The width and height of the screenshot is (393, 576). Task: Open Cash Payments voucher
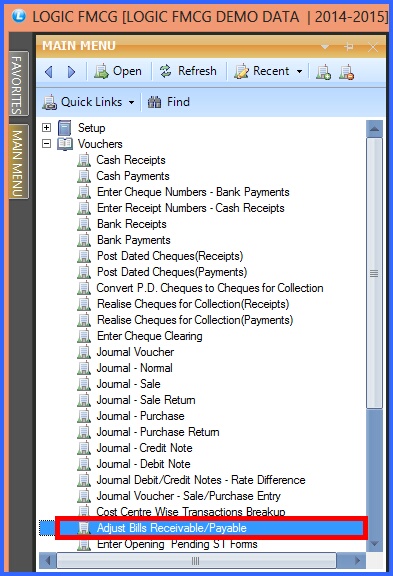pyautogui.click(x=133, y=176)
